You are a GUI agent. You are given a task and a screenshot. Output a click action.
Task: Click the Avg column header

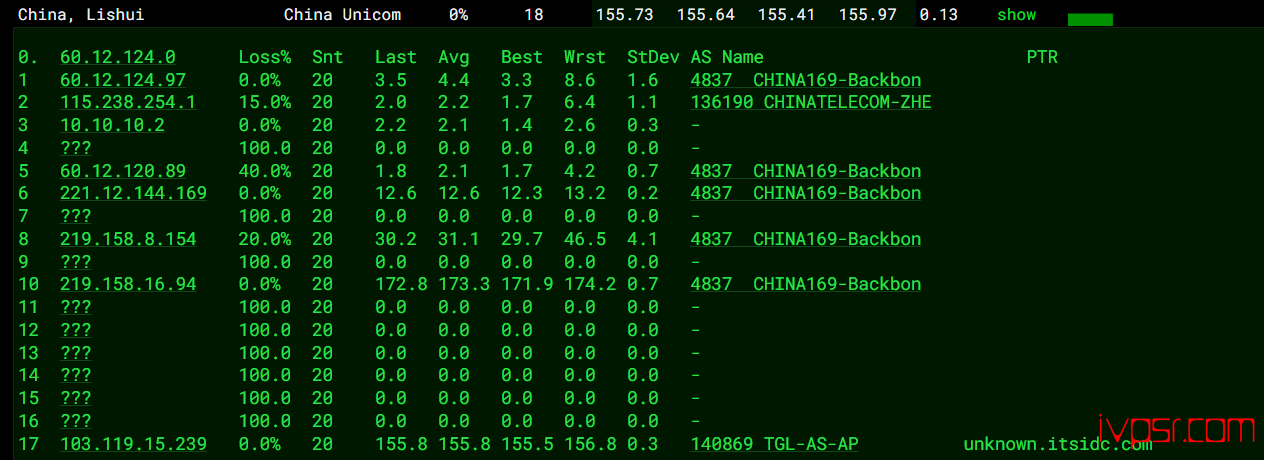(454, 58)
